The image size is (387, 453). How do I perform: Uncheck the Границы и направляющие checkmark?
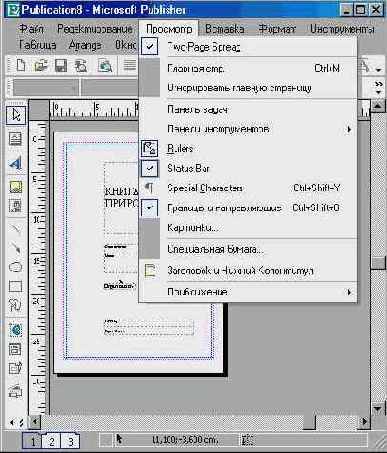149,208
